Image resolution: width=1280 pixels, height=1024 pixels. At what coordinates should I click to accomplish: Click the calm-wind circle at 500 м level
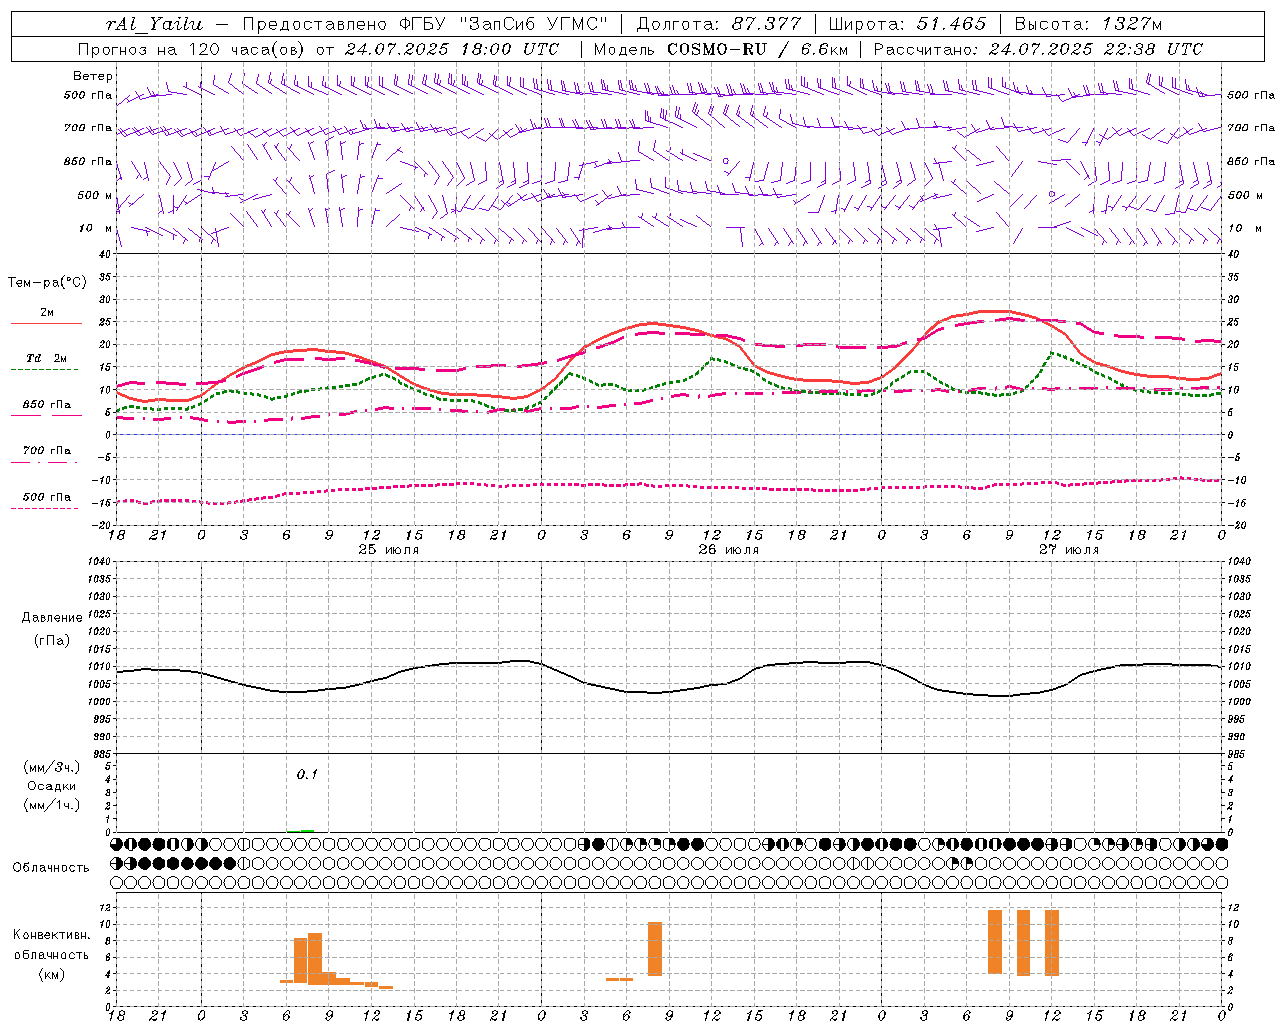click(x=1051, y=194)
